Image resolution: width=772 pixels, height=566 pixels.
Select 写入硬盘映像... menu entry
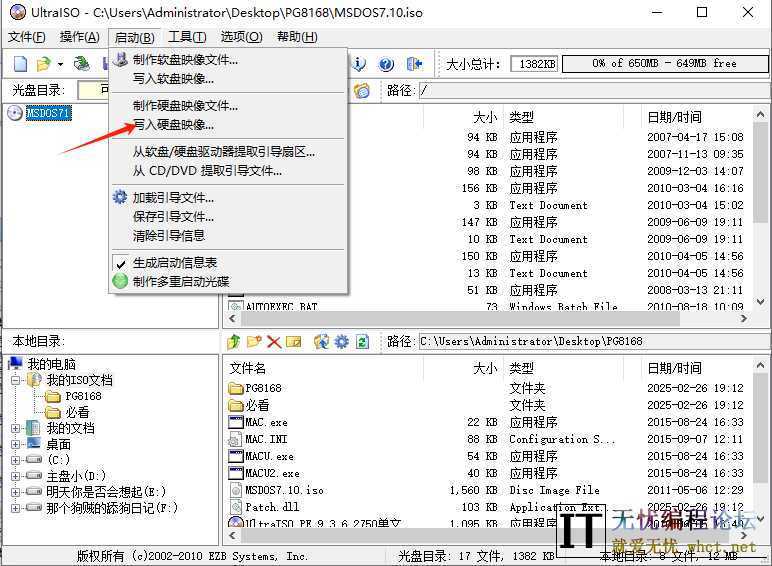tap(173, 125)
